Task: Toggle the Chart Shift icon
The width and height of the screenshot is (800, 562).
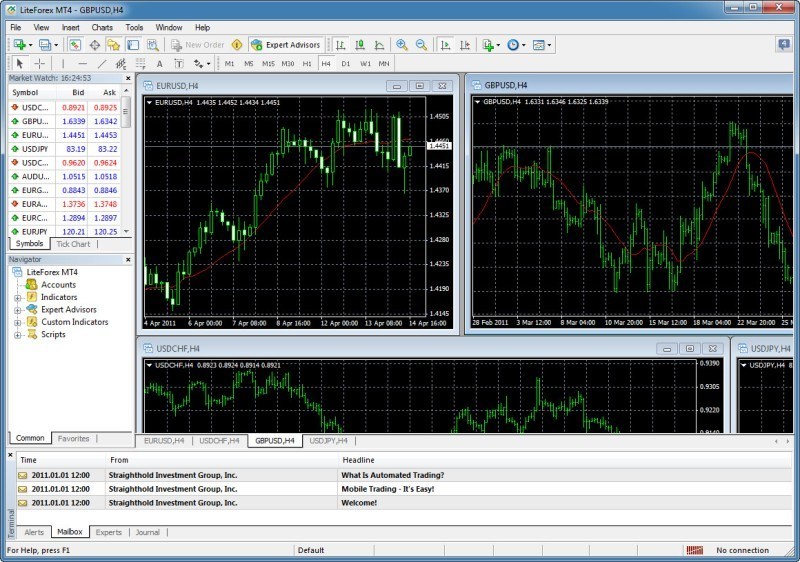Action: coord(465,45)
